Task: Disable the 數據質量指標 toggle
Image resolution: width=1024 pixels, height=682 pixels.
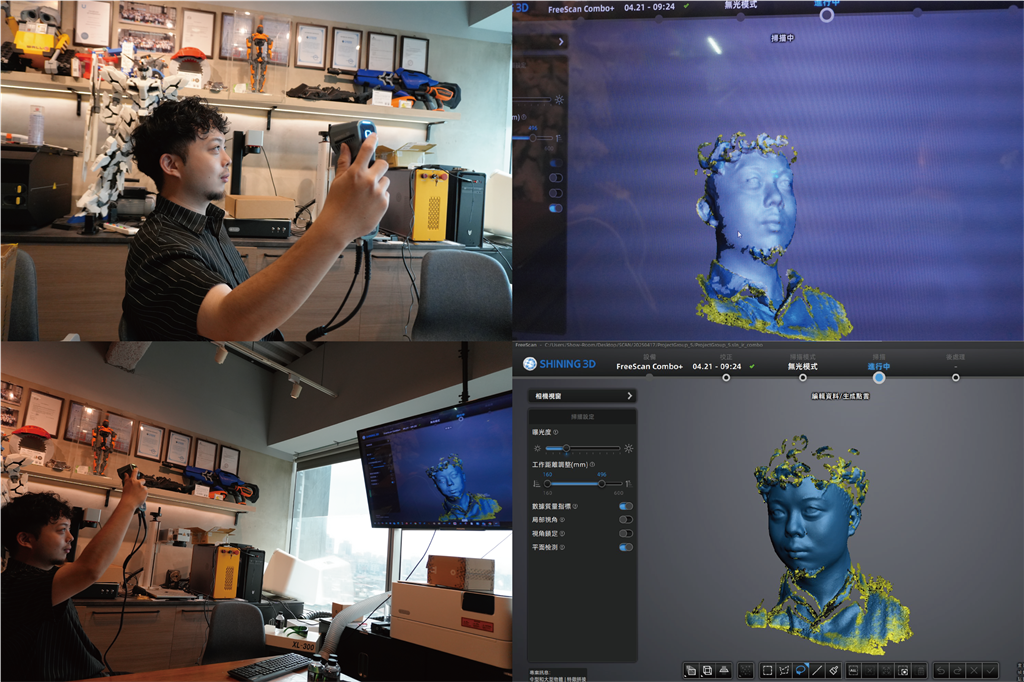Action: click(x=625, y=506)
